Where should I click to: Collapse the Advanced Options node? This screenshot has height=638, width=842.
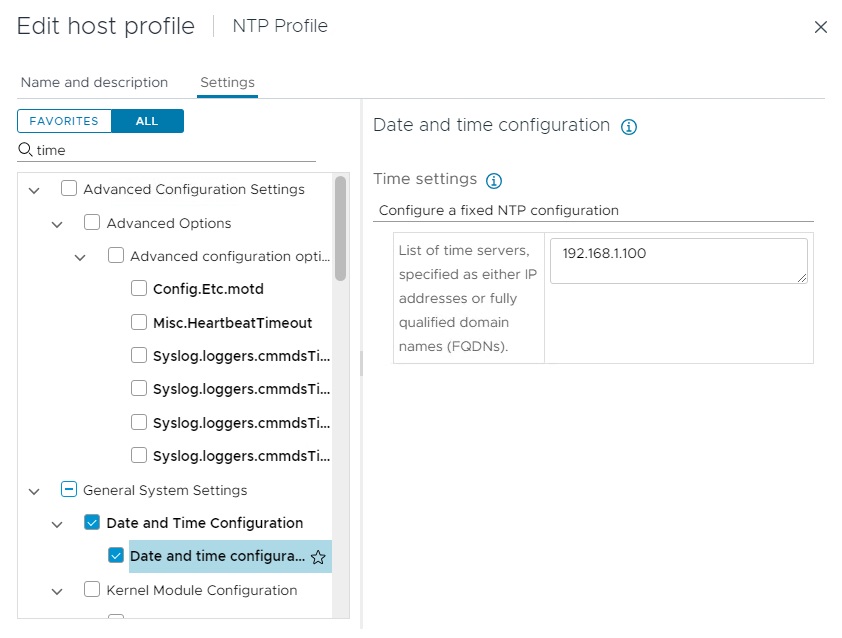[x=58, y=223]
